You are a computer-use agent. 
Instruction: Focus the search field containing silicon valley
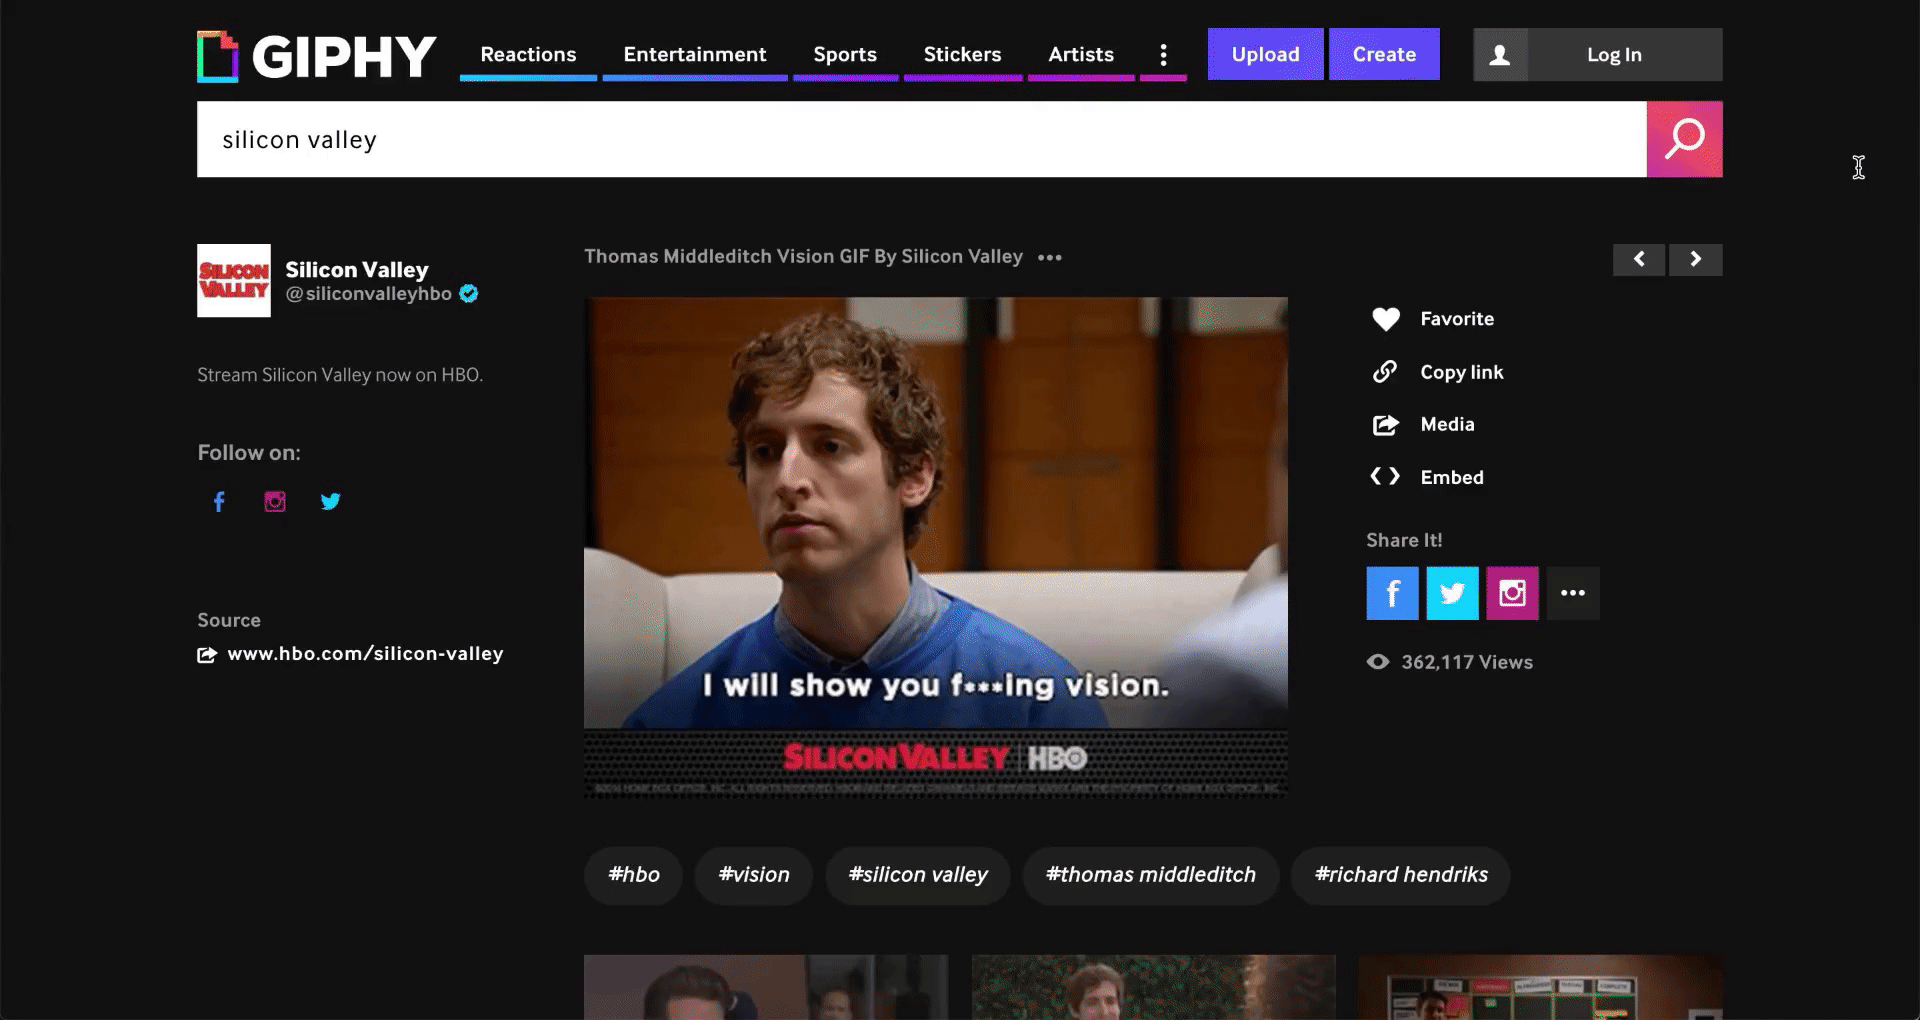tap(922, 139)
